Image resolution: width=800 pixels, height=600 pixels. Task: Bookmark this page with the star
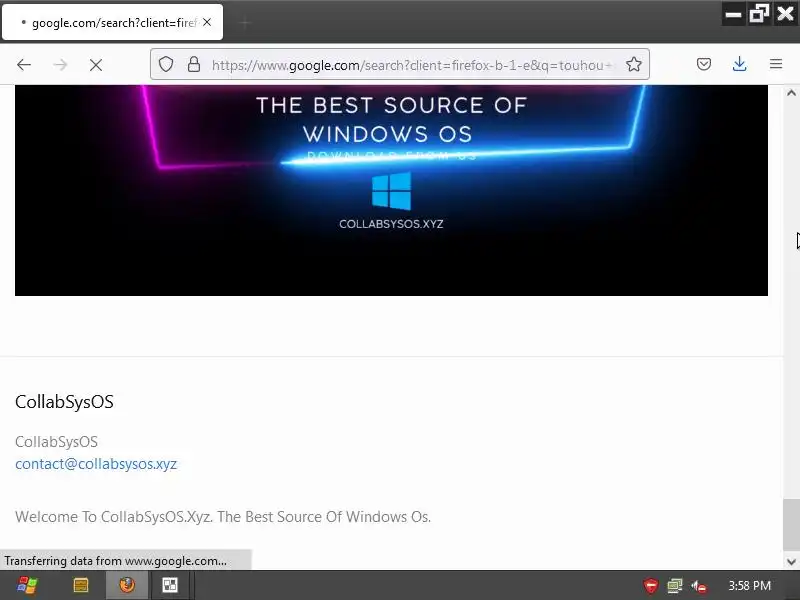point(634,64)
